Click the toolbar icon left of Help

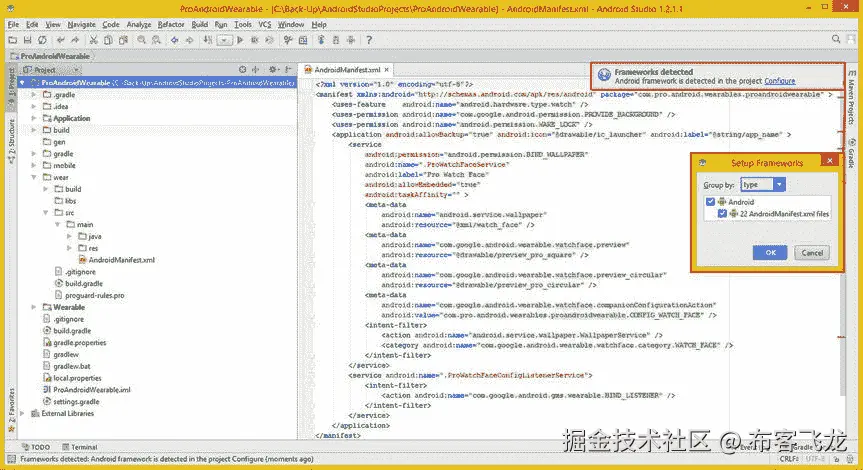pyautogui.click(x=351, y=40)
